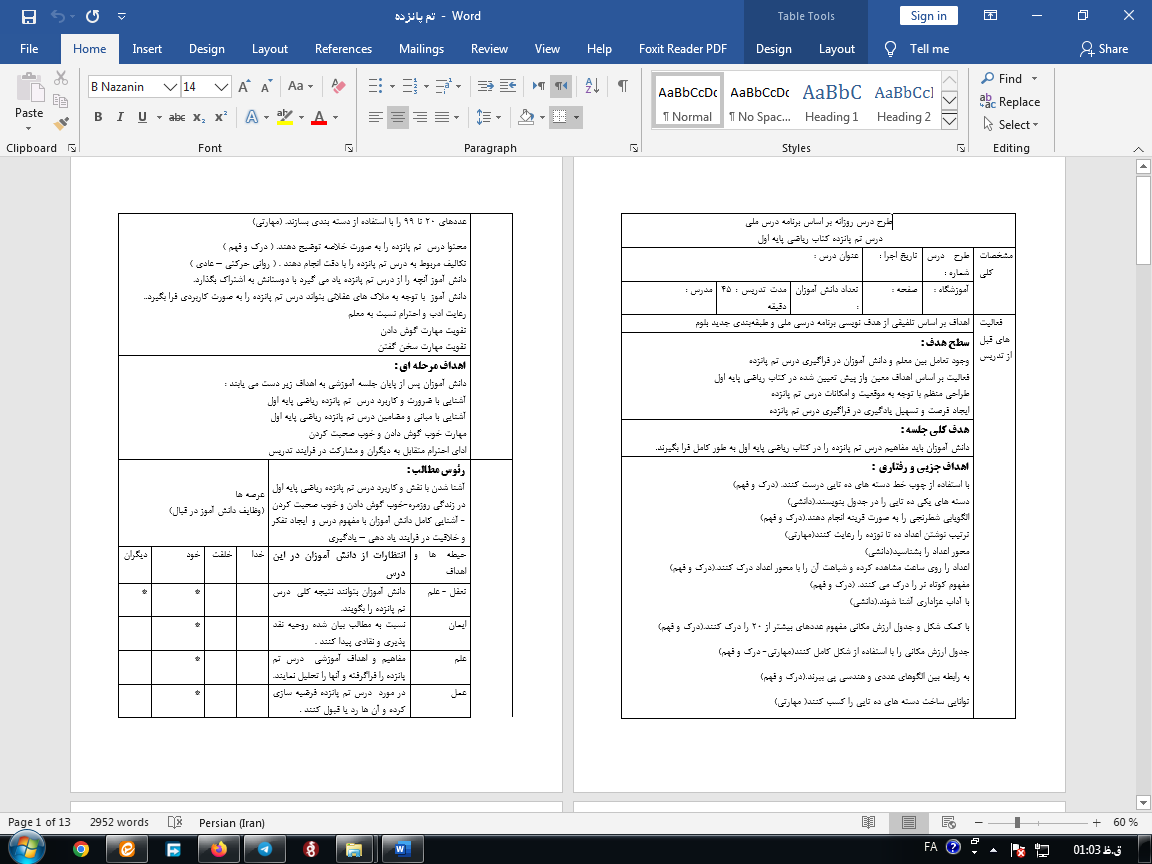
Task: Open the References ribbon tab
Action: 343,49
